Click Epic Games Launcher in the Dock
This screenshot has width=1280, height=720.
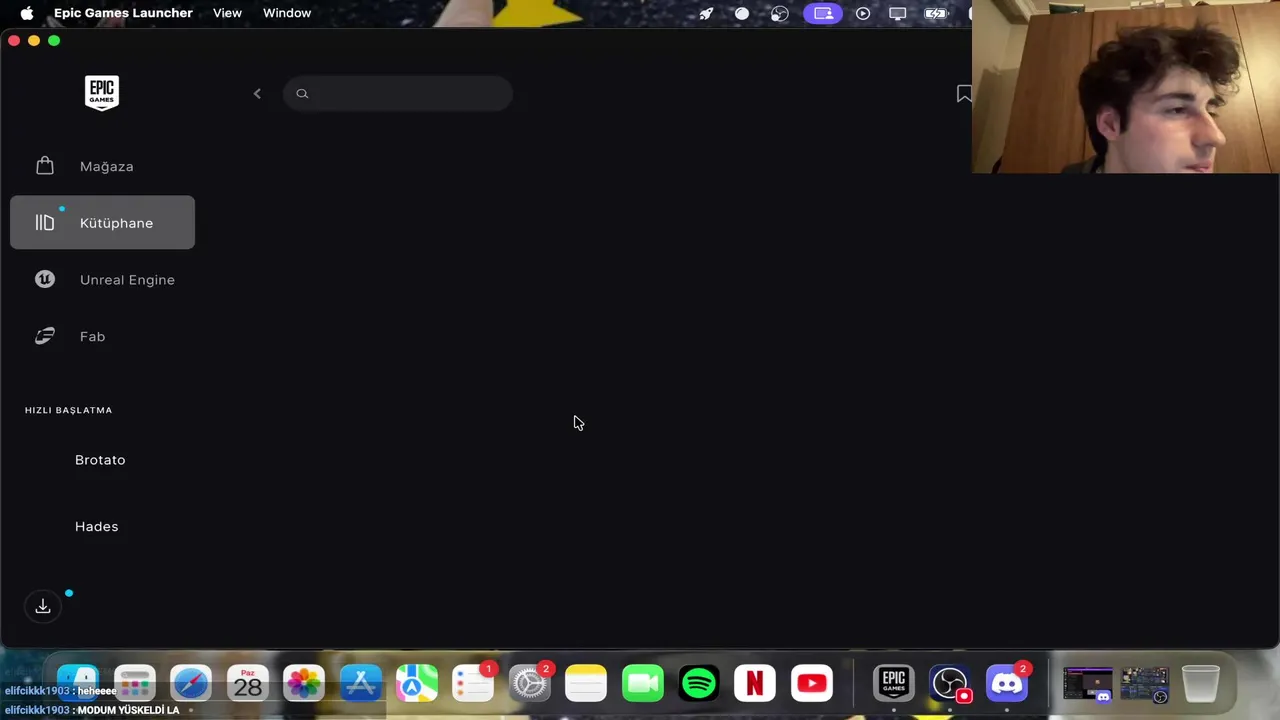tap(894, 684)
